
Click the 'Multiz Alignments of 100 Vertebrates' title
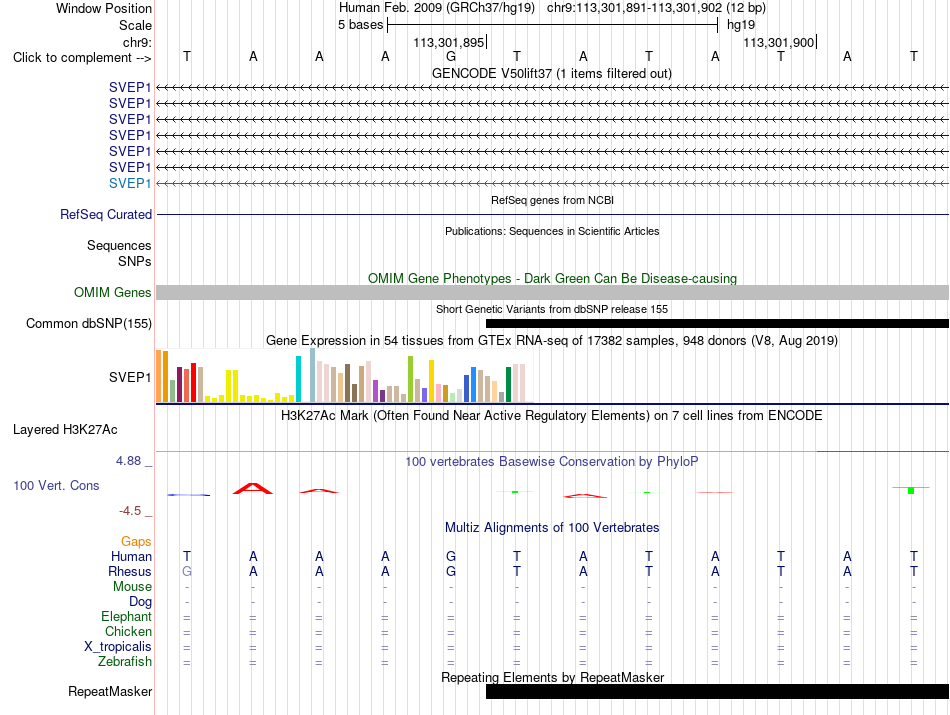pos(552,528)
